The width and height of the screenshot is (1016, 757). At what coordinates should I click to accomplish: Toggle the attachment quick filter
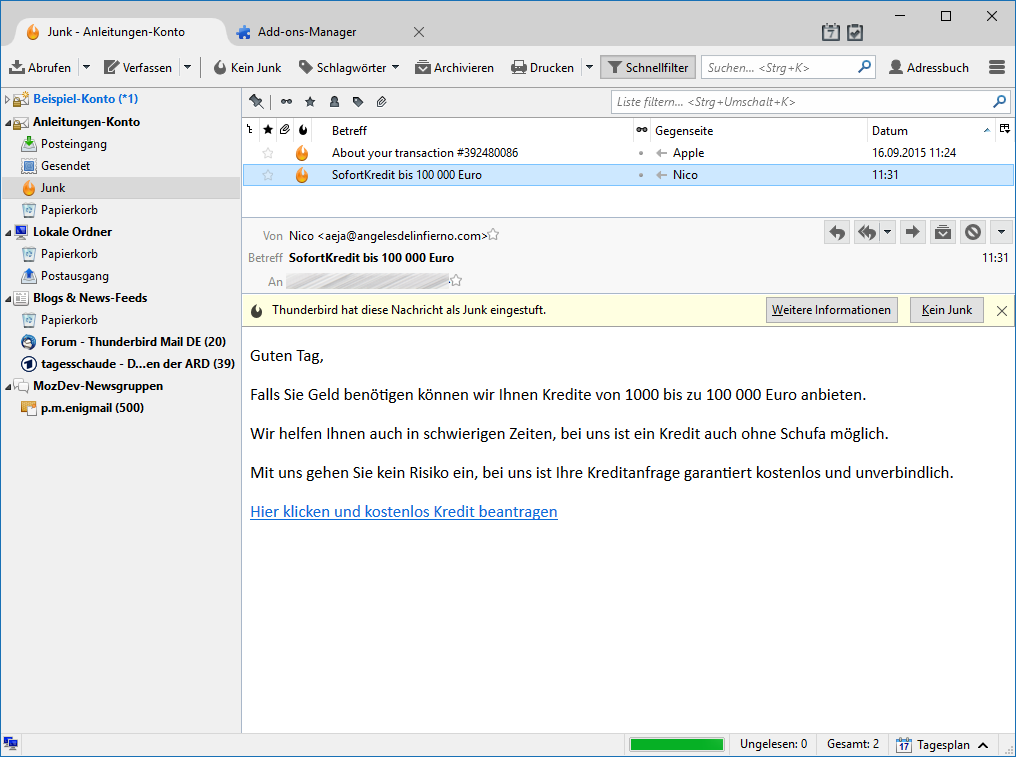coord(382,102)
